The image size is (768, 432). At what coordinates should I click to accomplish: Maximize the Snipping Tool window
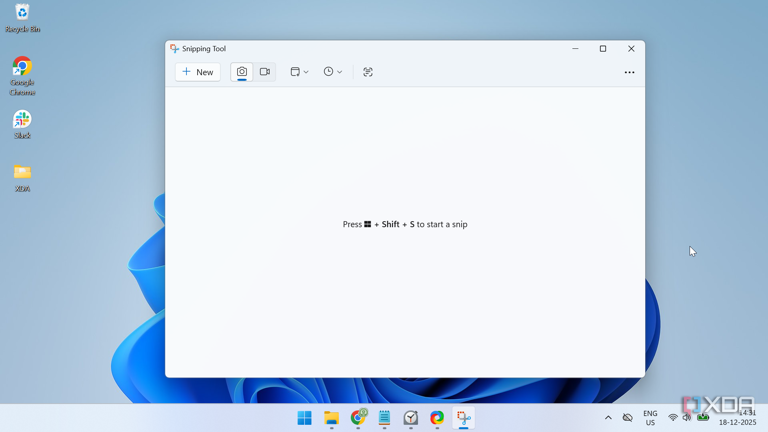(603, 48)
